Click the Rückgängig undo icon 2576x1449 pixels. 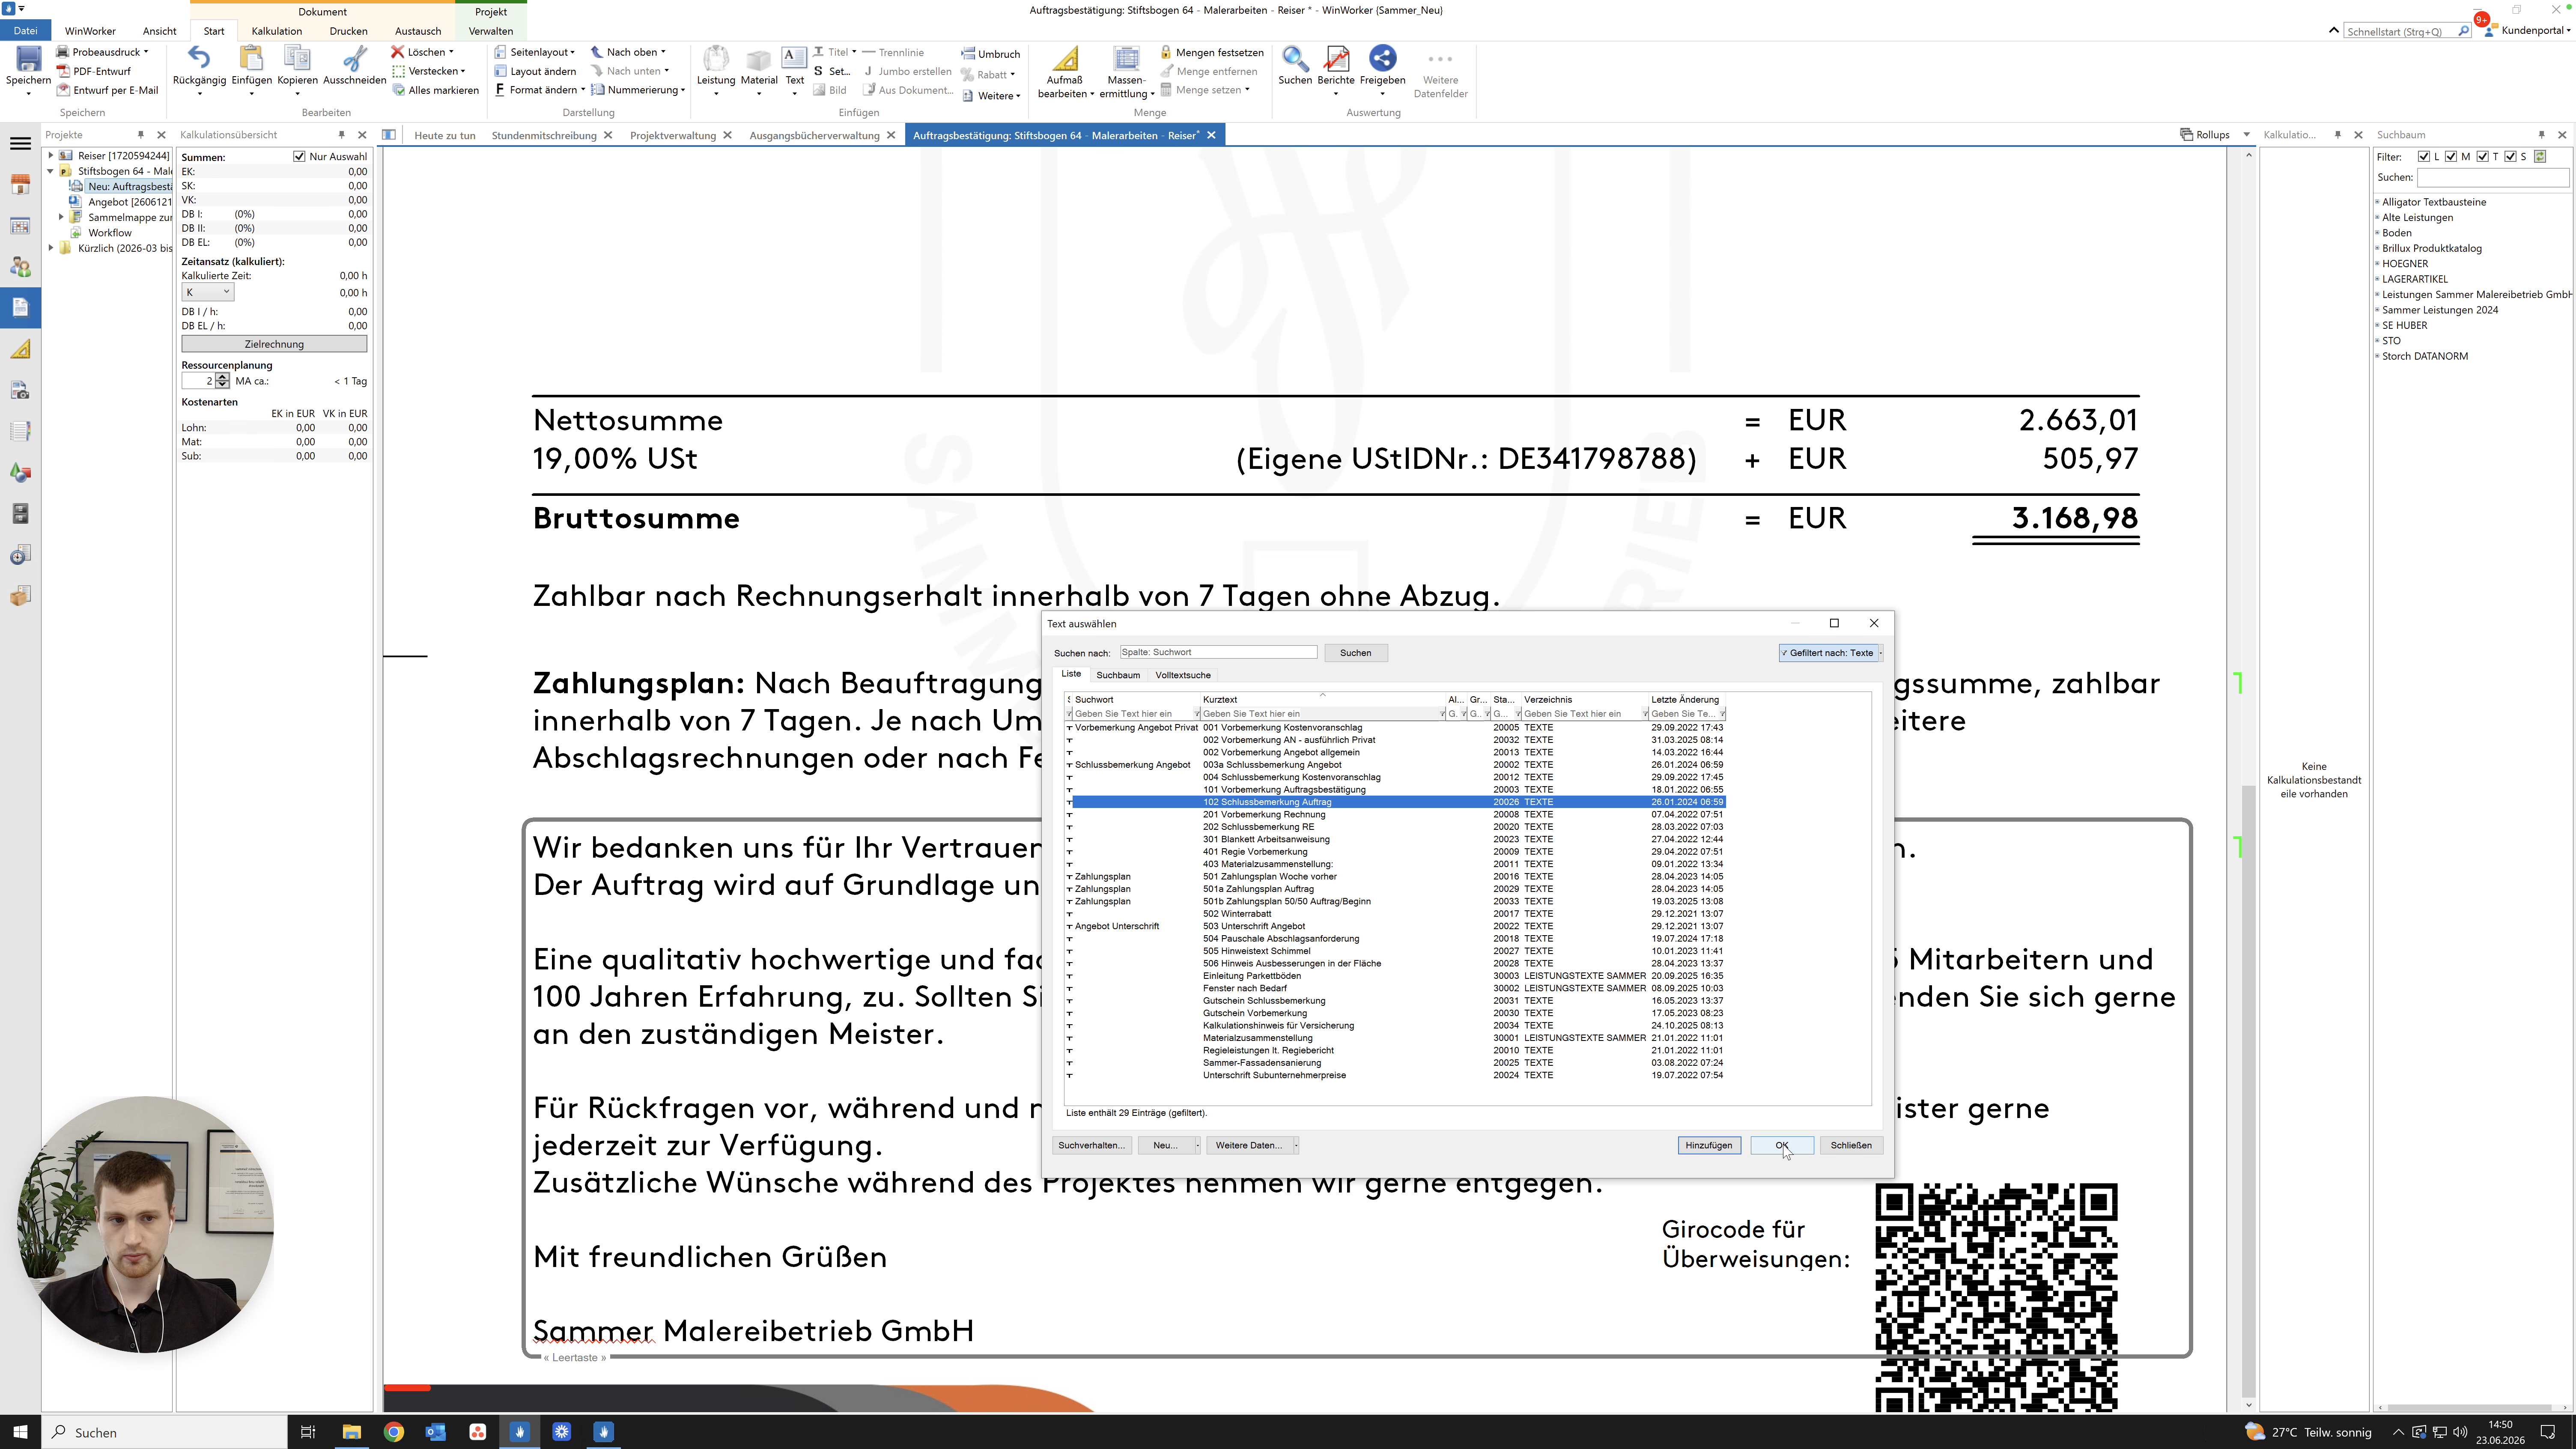(x=199, y=59)
